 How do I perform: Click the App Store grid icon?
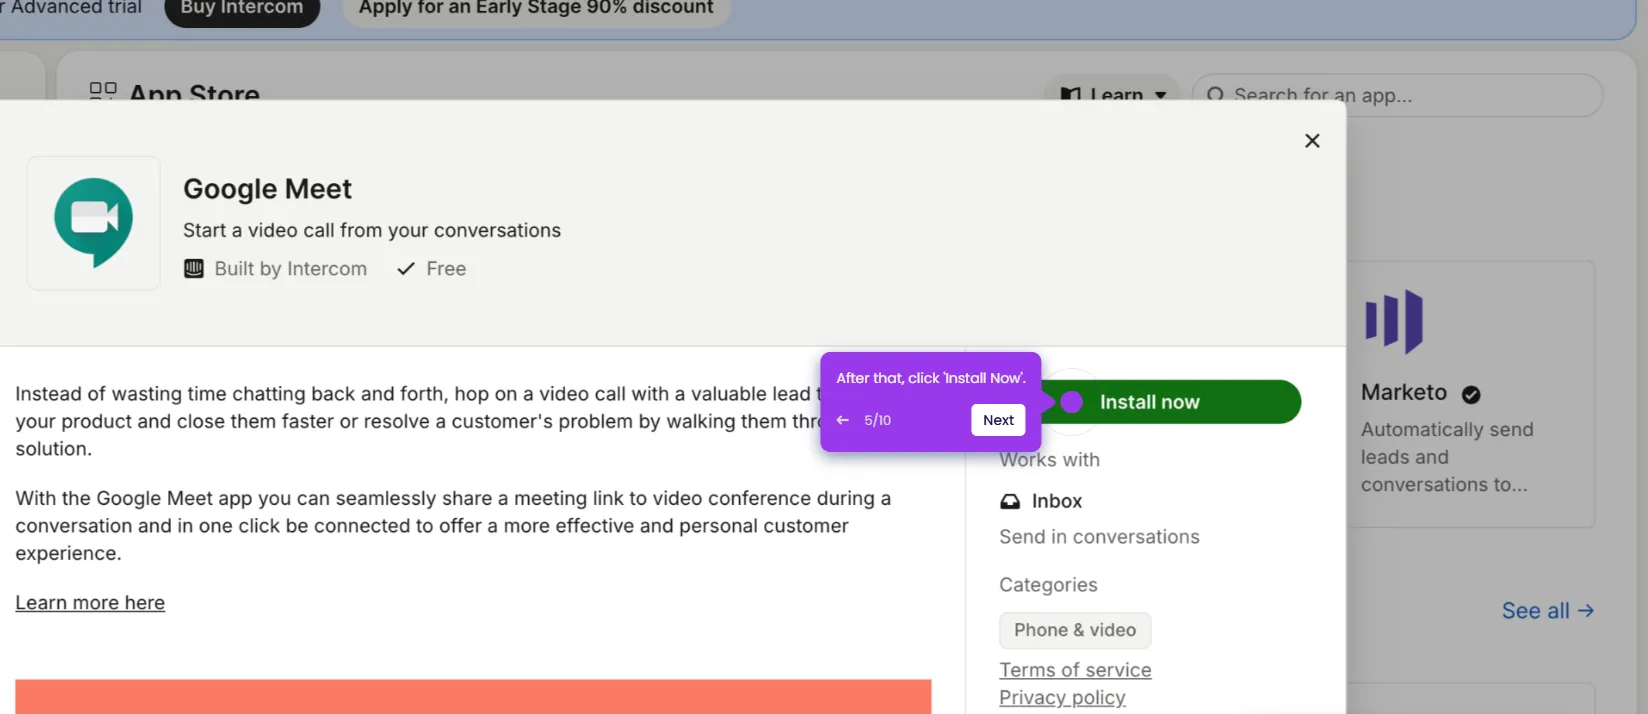pyautogui.click(x=103, y=92)
